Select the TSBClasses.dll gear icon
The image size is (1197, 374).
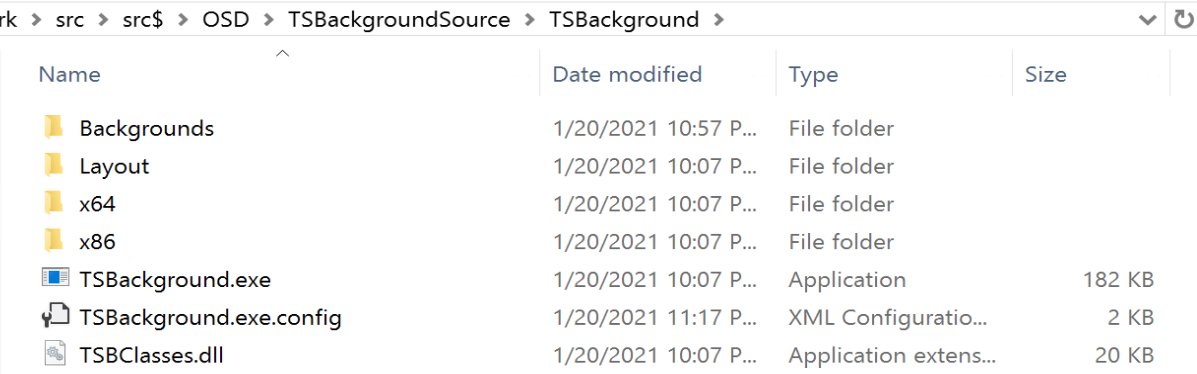point(54,354)
